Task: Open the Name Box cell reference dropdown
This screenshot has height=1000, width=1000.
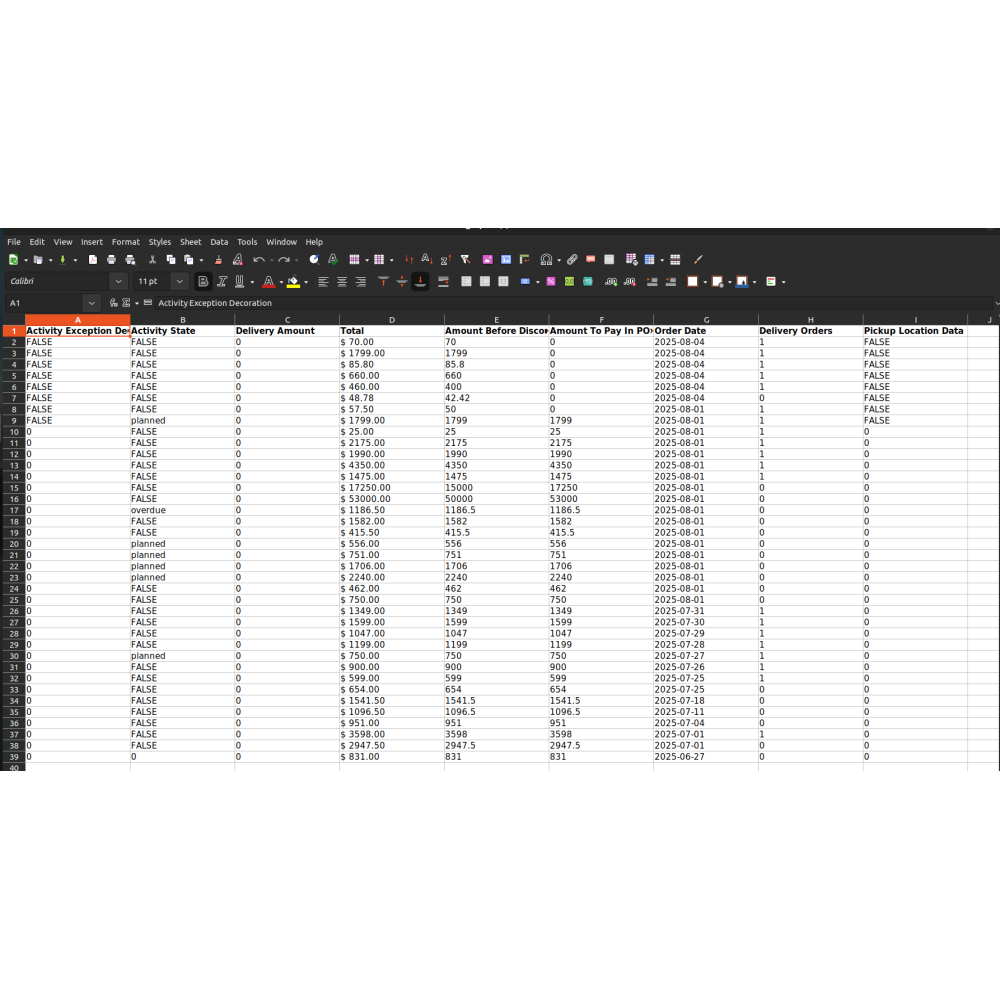Action: pos(92,303)
